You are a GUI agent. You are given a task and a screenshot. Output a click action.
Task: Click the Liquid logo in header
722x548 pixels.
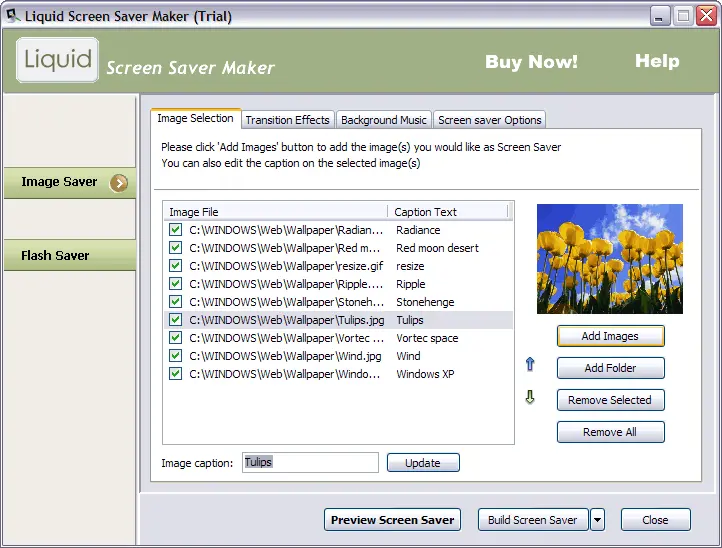58,60
